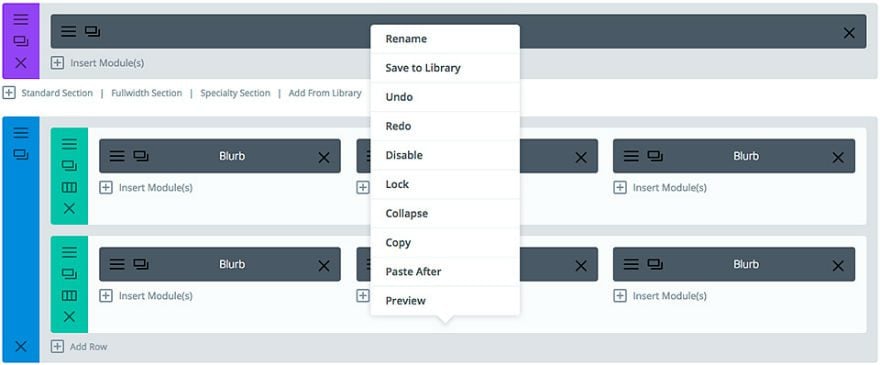Open the blue section's hamburger settings icon

(21, 133)
